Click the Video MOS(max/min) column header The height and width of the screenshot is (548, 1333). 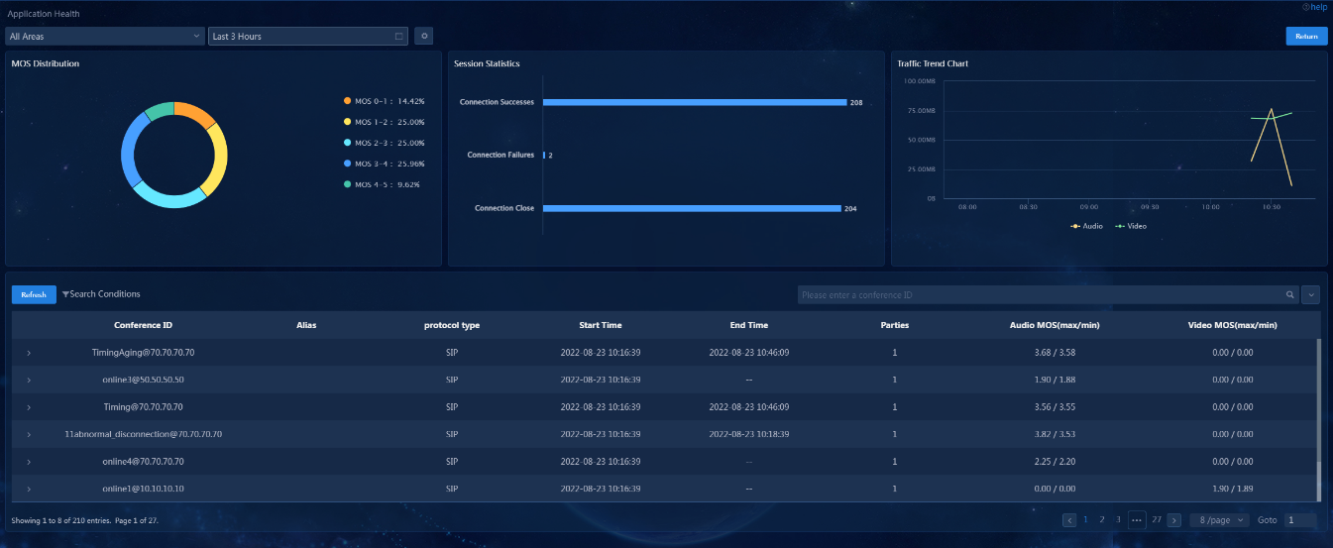(x=1232, y=325)
